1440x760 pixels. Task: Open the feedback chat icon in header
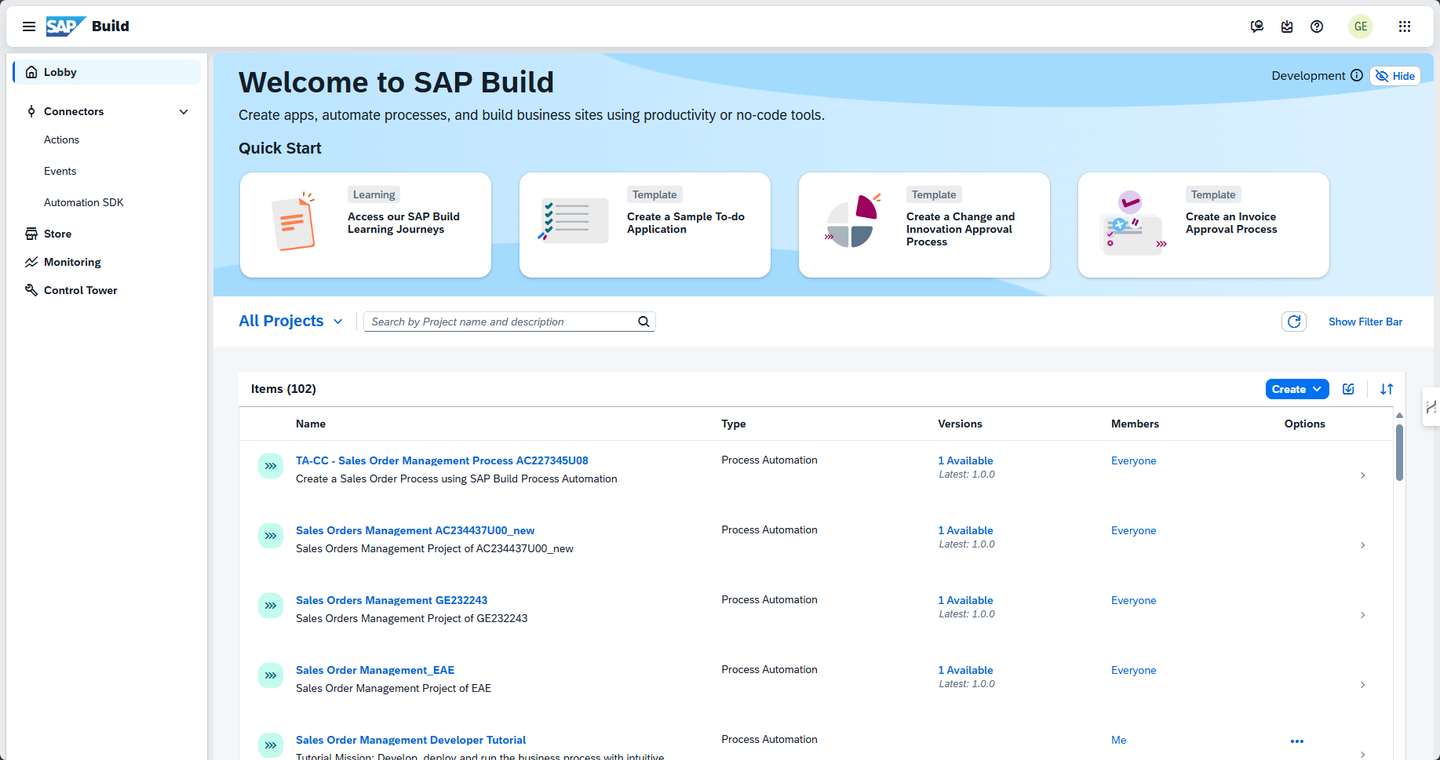(x=1257, y=27)
